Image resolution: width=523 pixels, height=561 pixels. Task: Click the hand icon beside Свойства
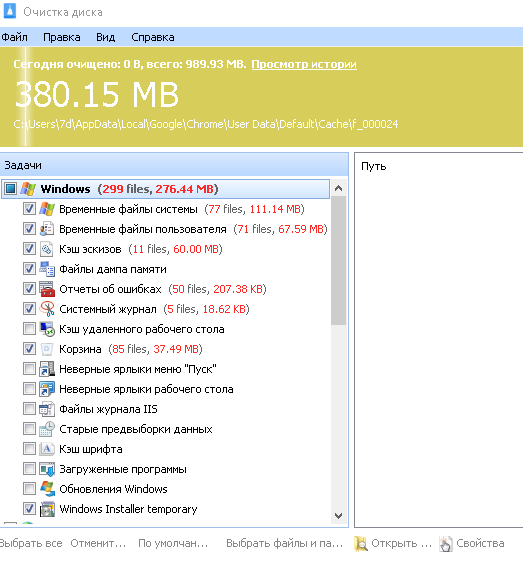(445, 543)
